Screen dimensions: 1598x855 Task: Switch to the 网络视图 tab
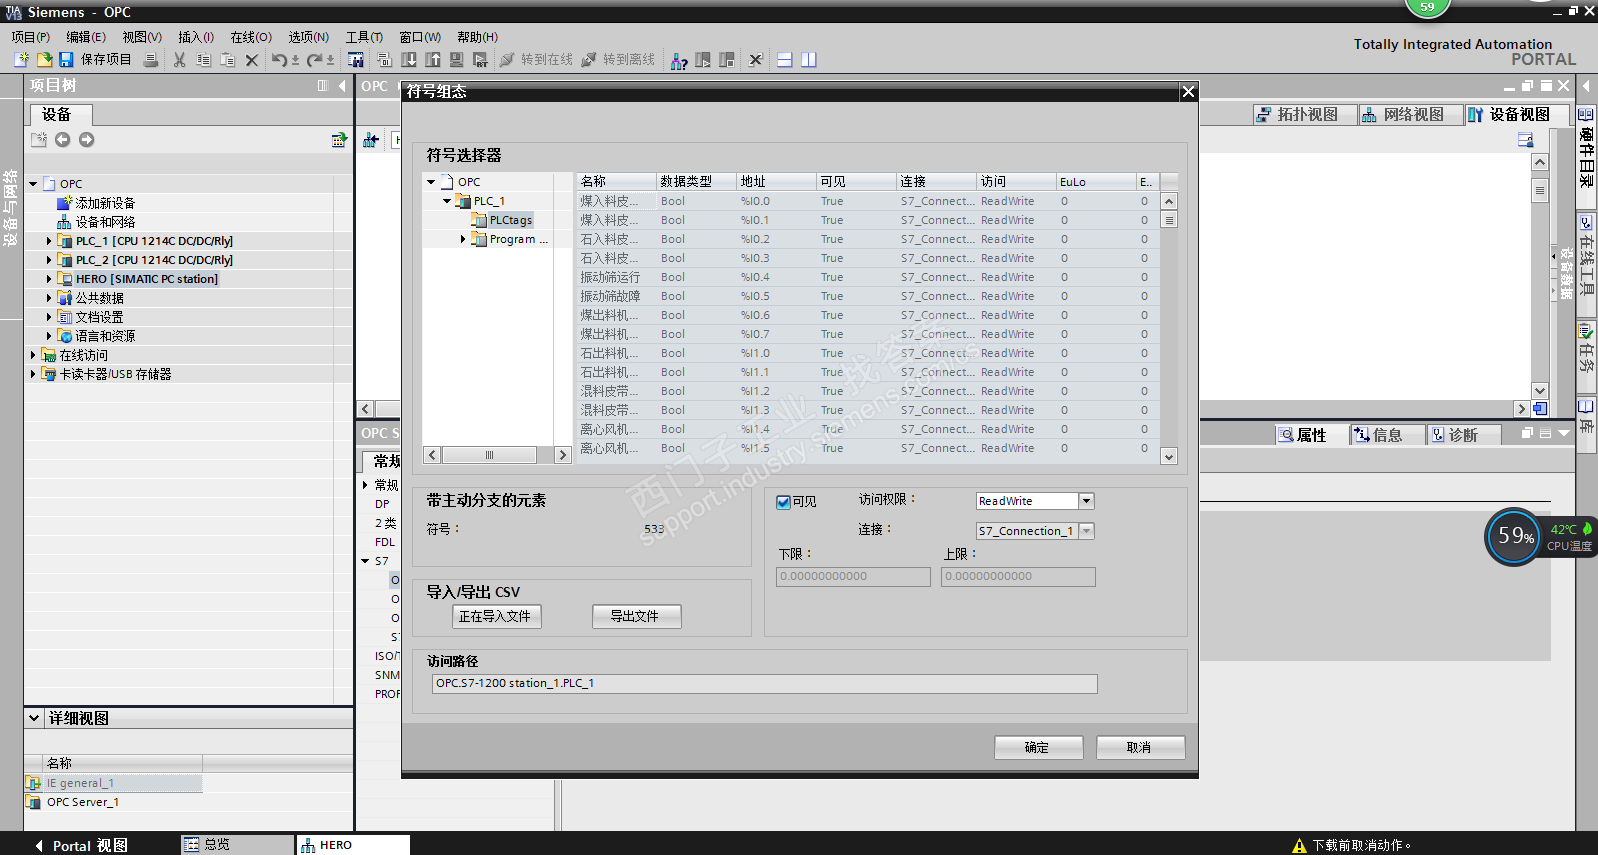click(x=1411, y=115)
